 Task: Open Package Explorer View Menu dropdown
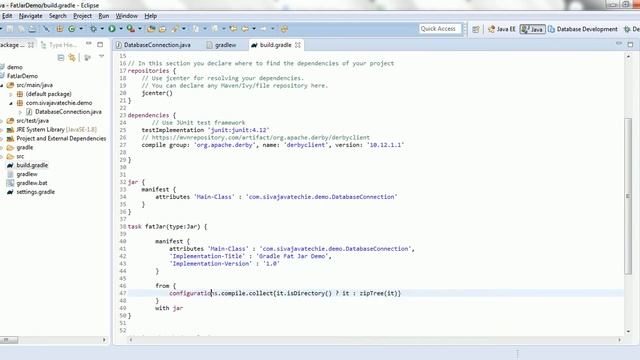[x=102, y=57]
